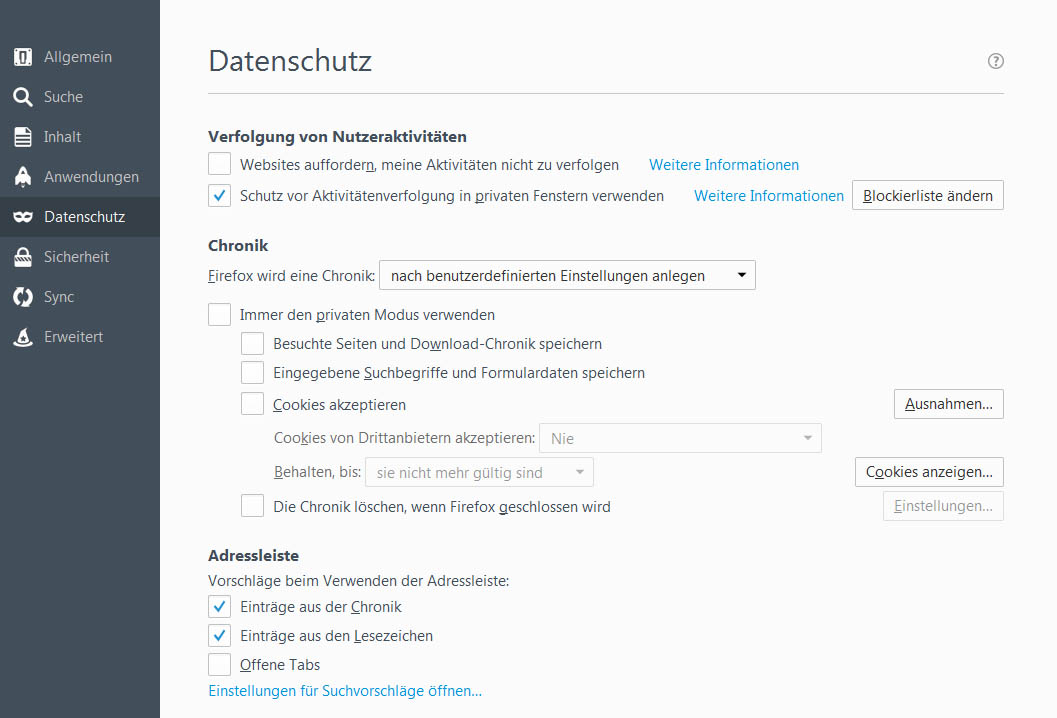Open 'Einstellungen für Suchvorschläge öffnen...' link
Viewport: 1057px width, 718px height.
[x=345, y=691]
